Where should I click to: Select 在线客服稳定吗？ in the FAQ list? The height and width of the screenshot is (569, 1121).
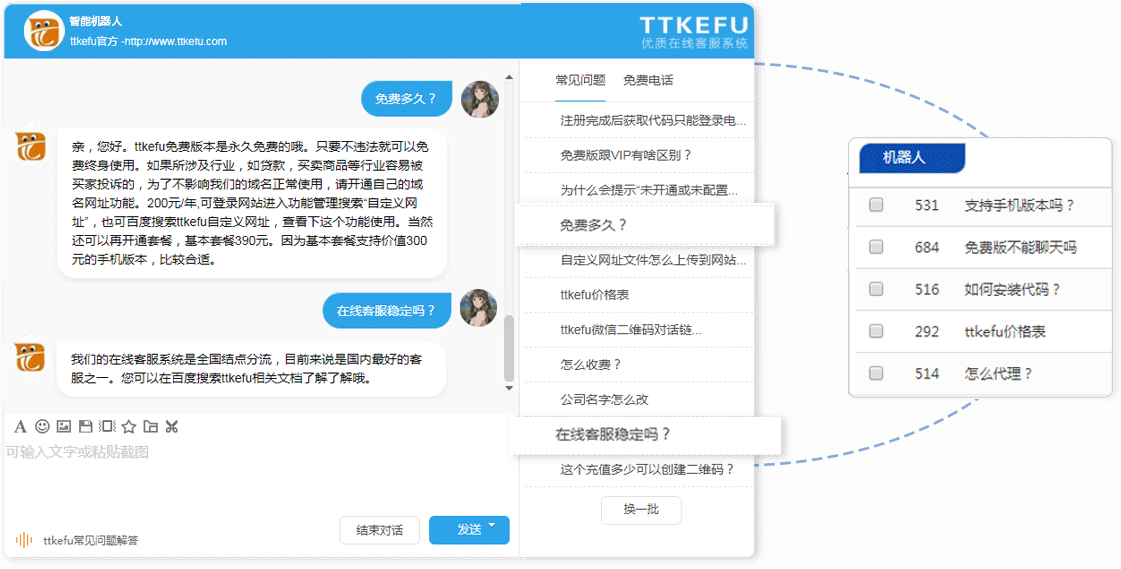point(644,435)
